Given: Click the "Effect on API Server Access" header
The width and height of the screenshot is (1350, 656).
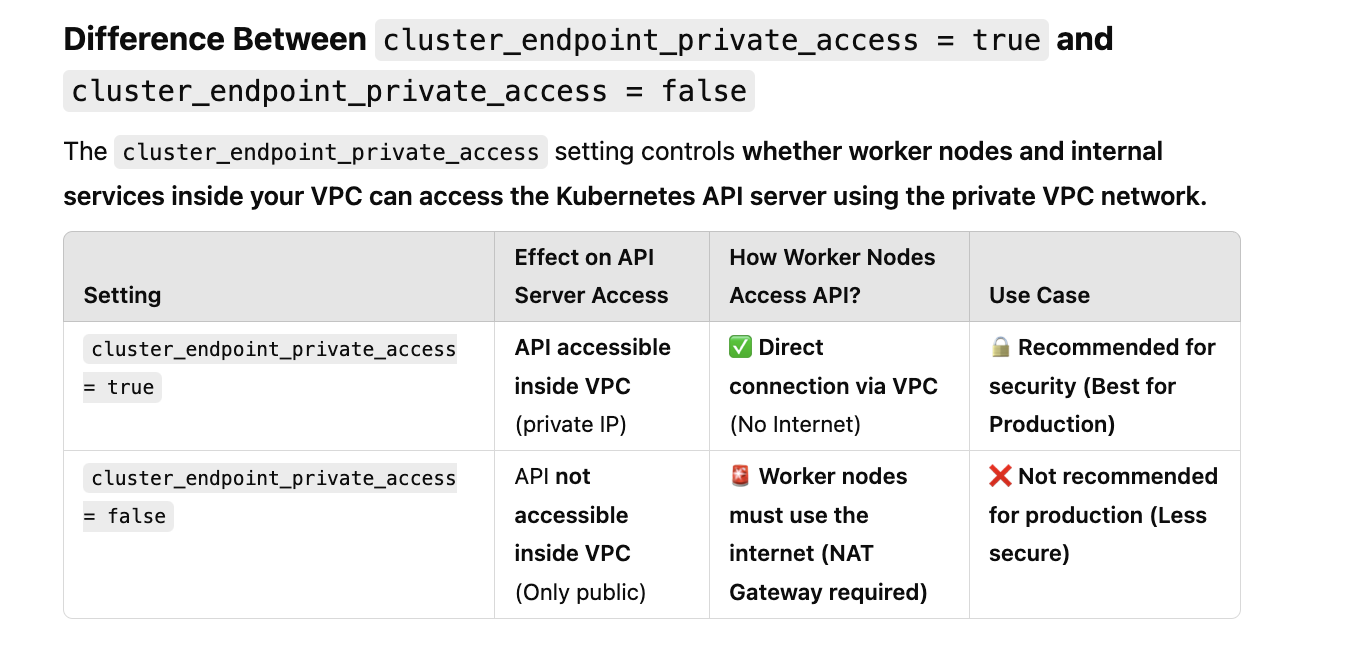Looking at the screenshot, I should point(591,276).
